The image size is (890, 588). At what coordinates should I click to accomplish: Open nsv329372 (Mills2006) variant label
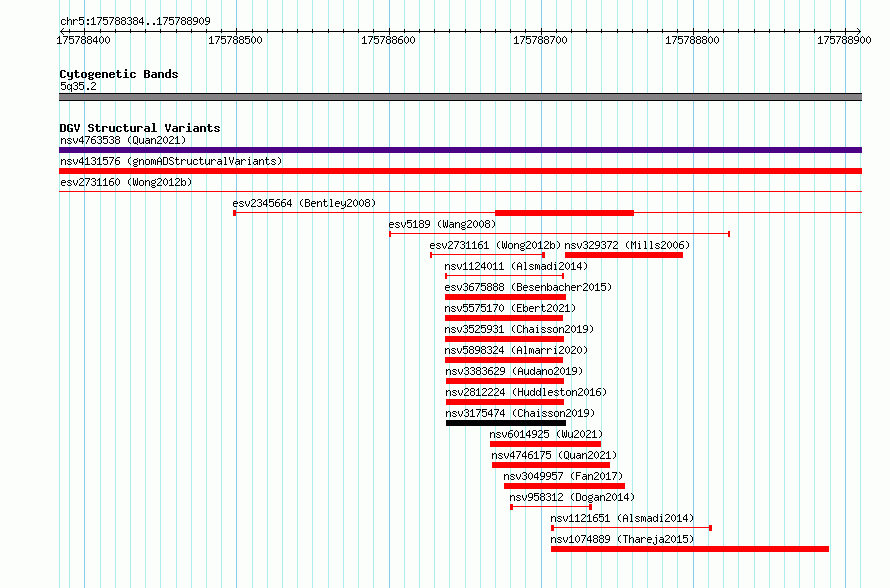pos(627,245)
